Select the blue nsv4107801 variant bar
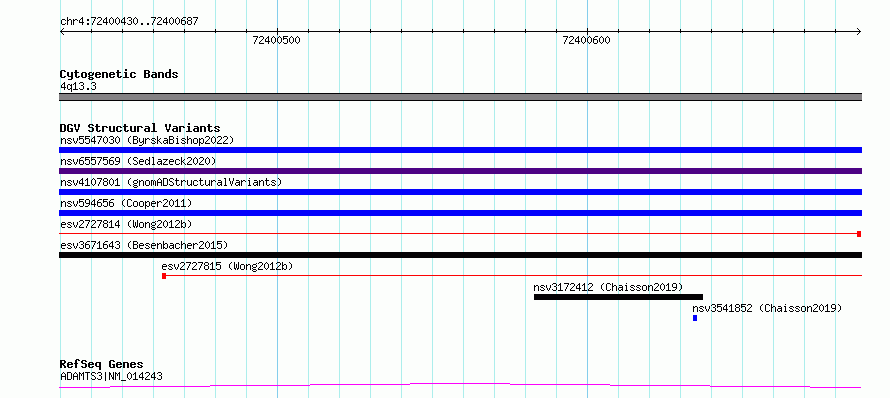Viewport: 890px width, 398px height. tap(460, 192)
